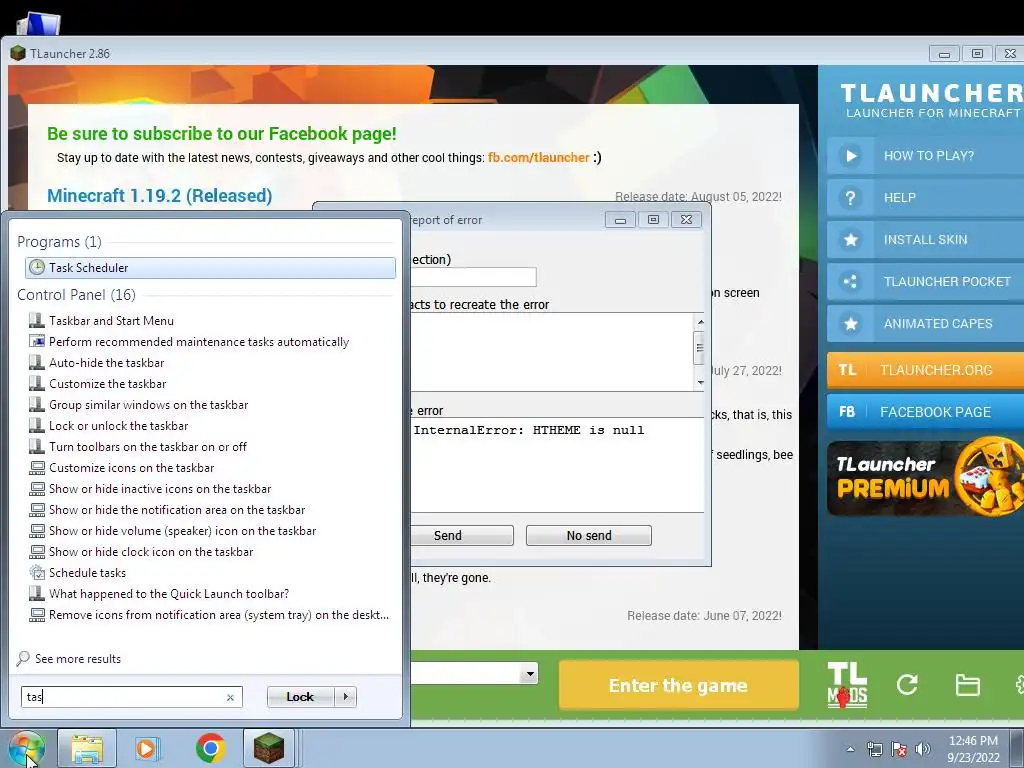Open Show or hide clock icon on the taskbar
The image size is (1024, 768).
pyautogui.click(x=151, y=552)
